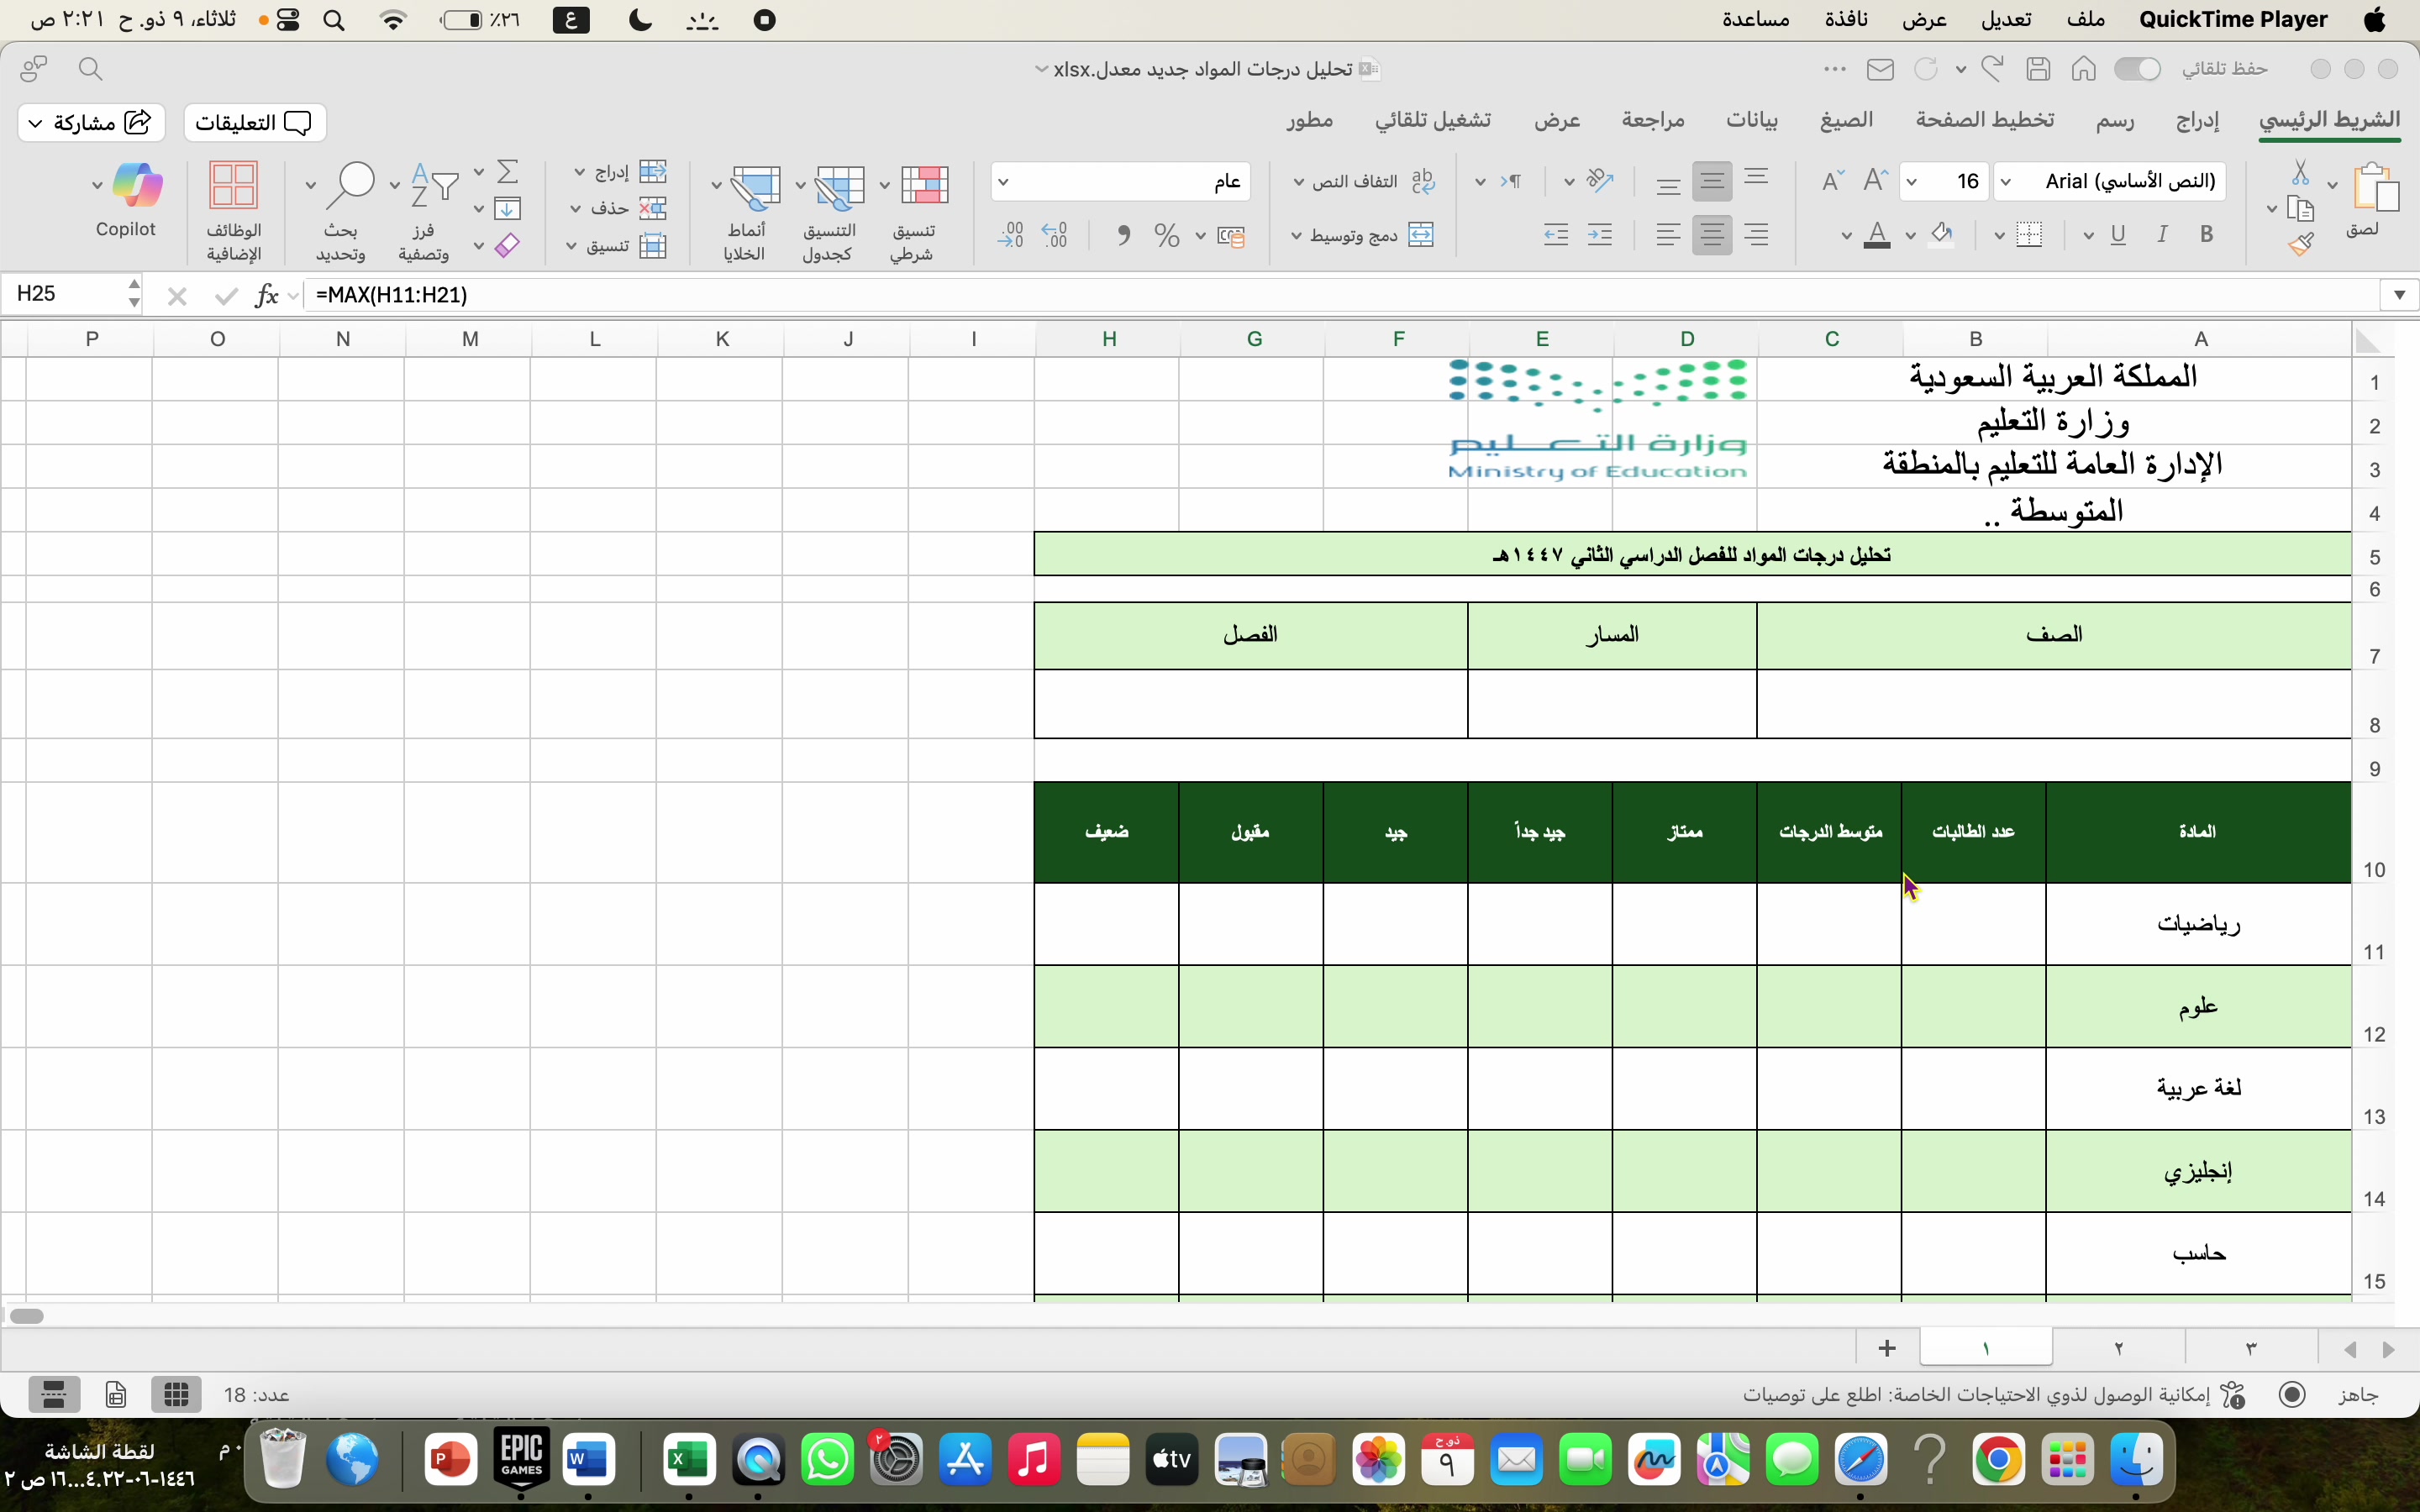
Task: Click the fx insert function icon
Action: pos(266,295)
